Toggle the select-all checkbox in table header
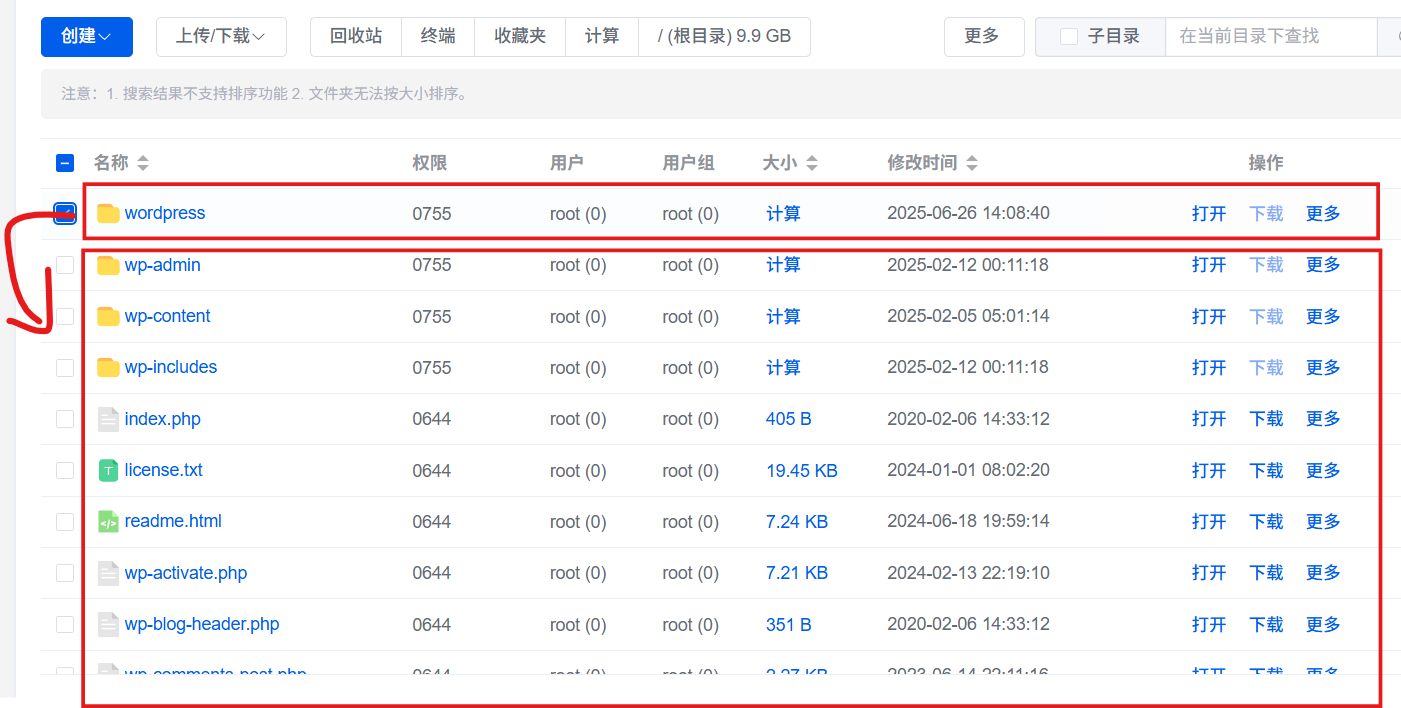The width and height of the screenshot is (1401, 708). 65,163
